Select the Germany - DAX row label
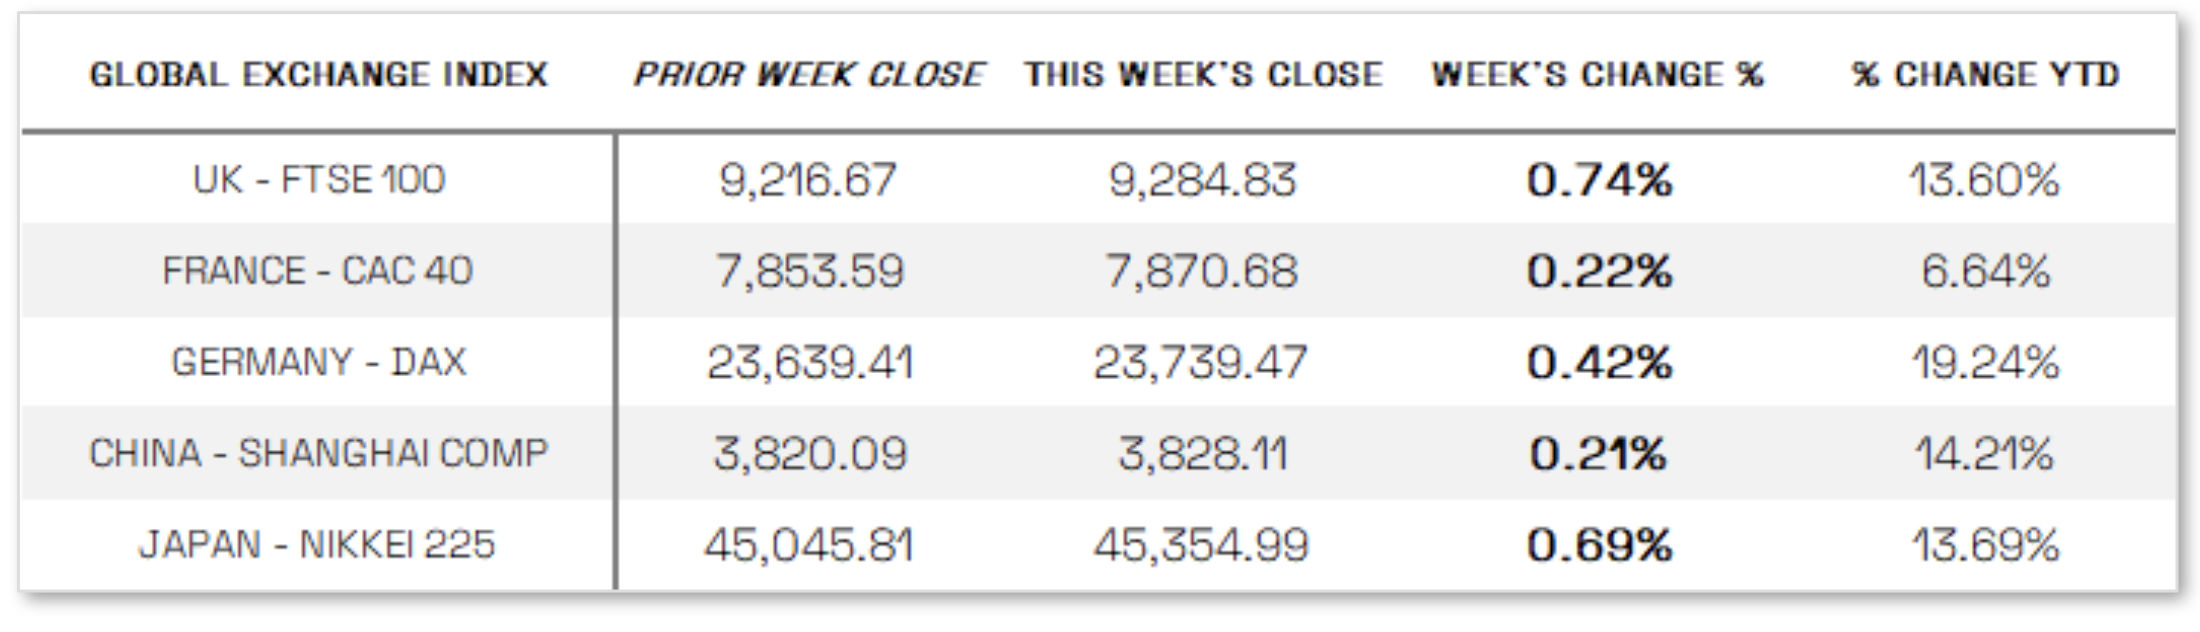Screen dimensions: 2200x632 coord(318,362)
